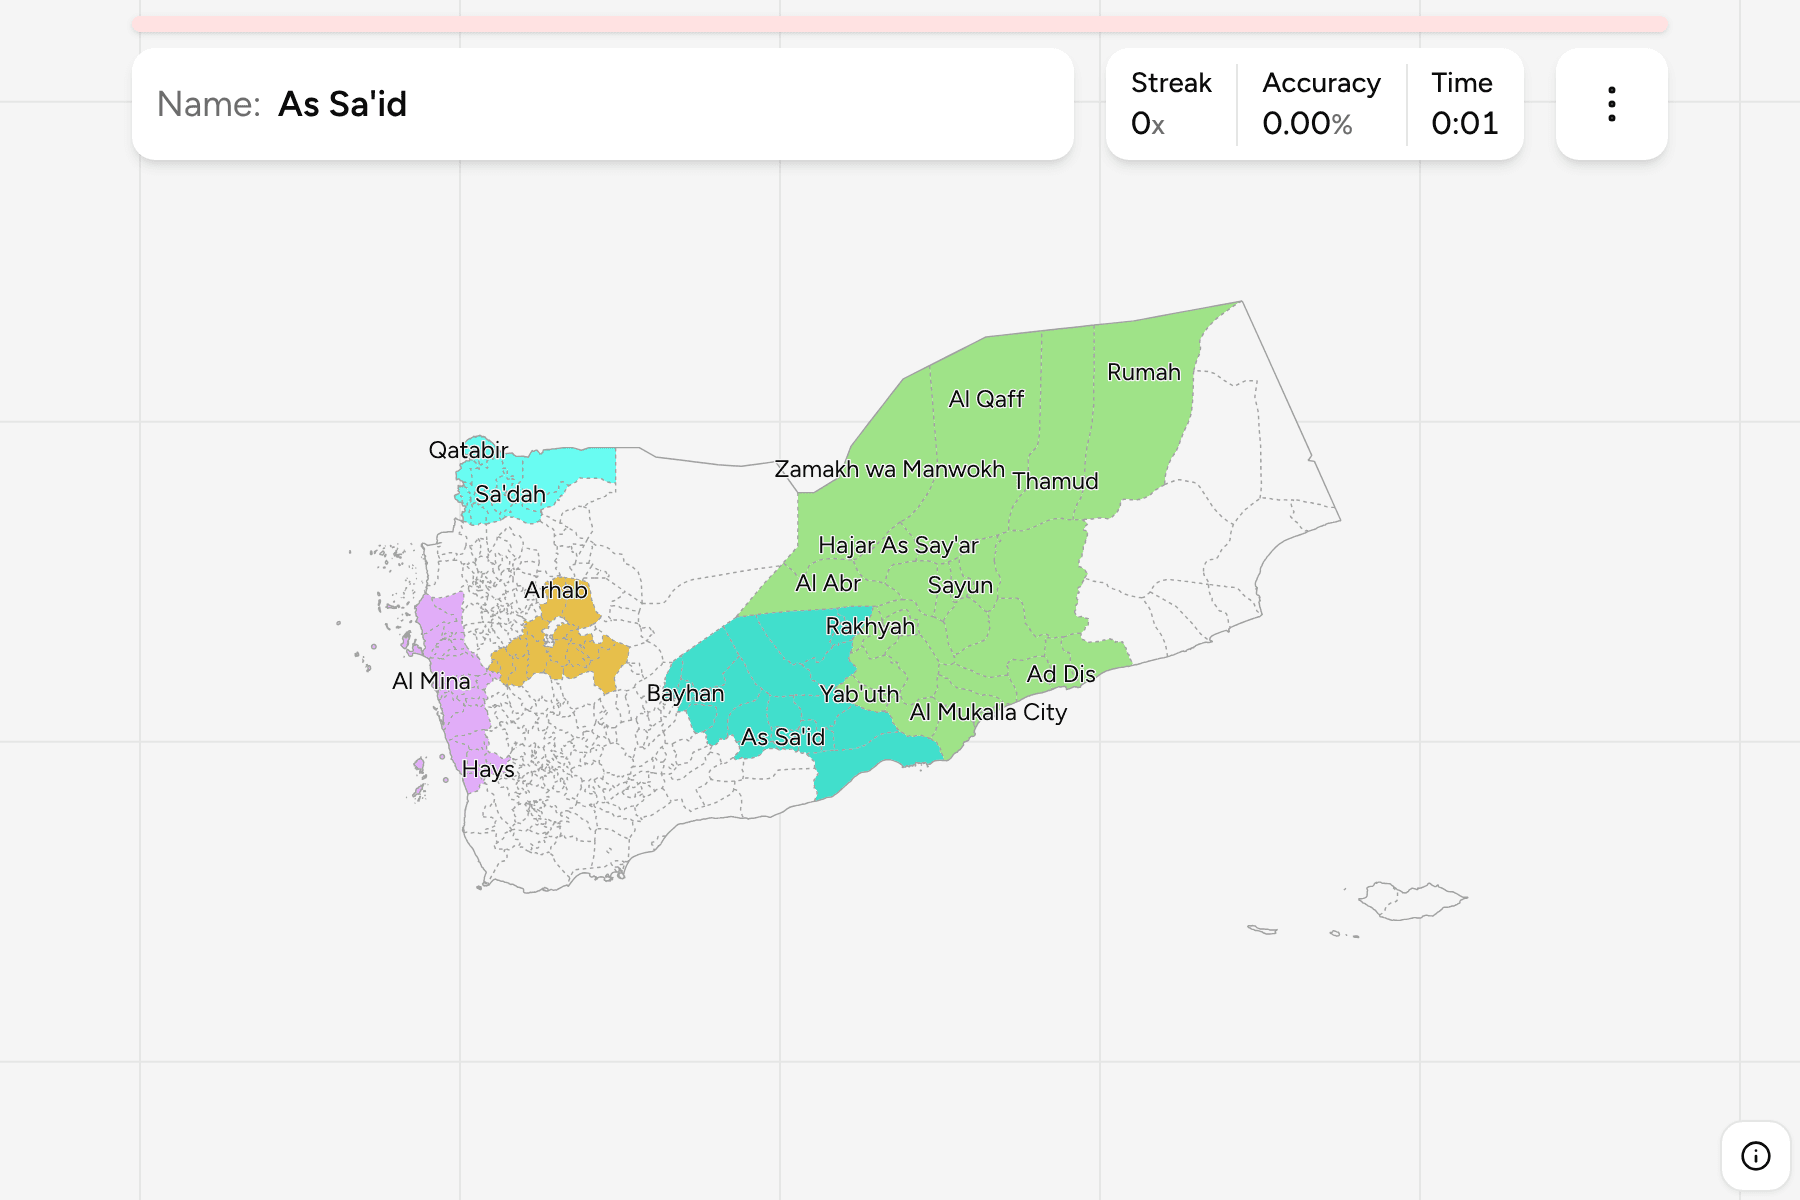
Task: Open the three-dot options menu
Action: tap(1611, 104)
